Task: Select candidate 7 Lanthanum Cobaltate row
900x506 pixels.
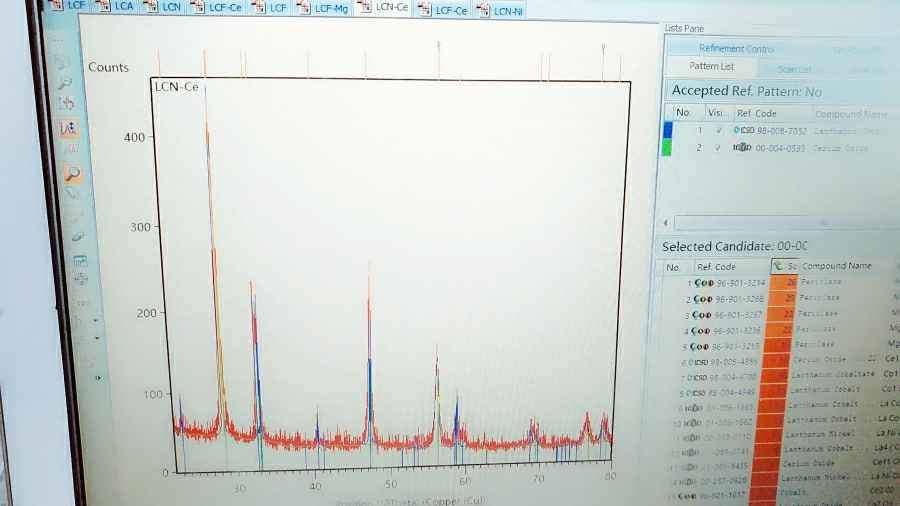Action: 778,376
